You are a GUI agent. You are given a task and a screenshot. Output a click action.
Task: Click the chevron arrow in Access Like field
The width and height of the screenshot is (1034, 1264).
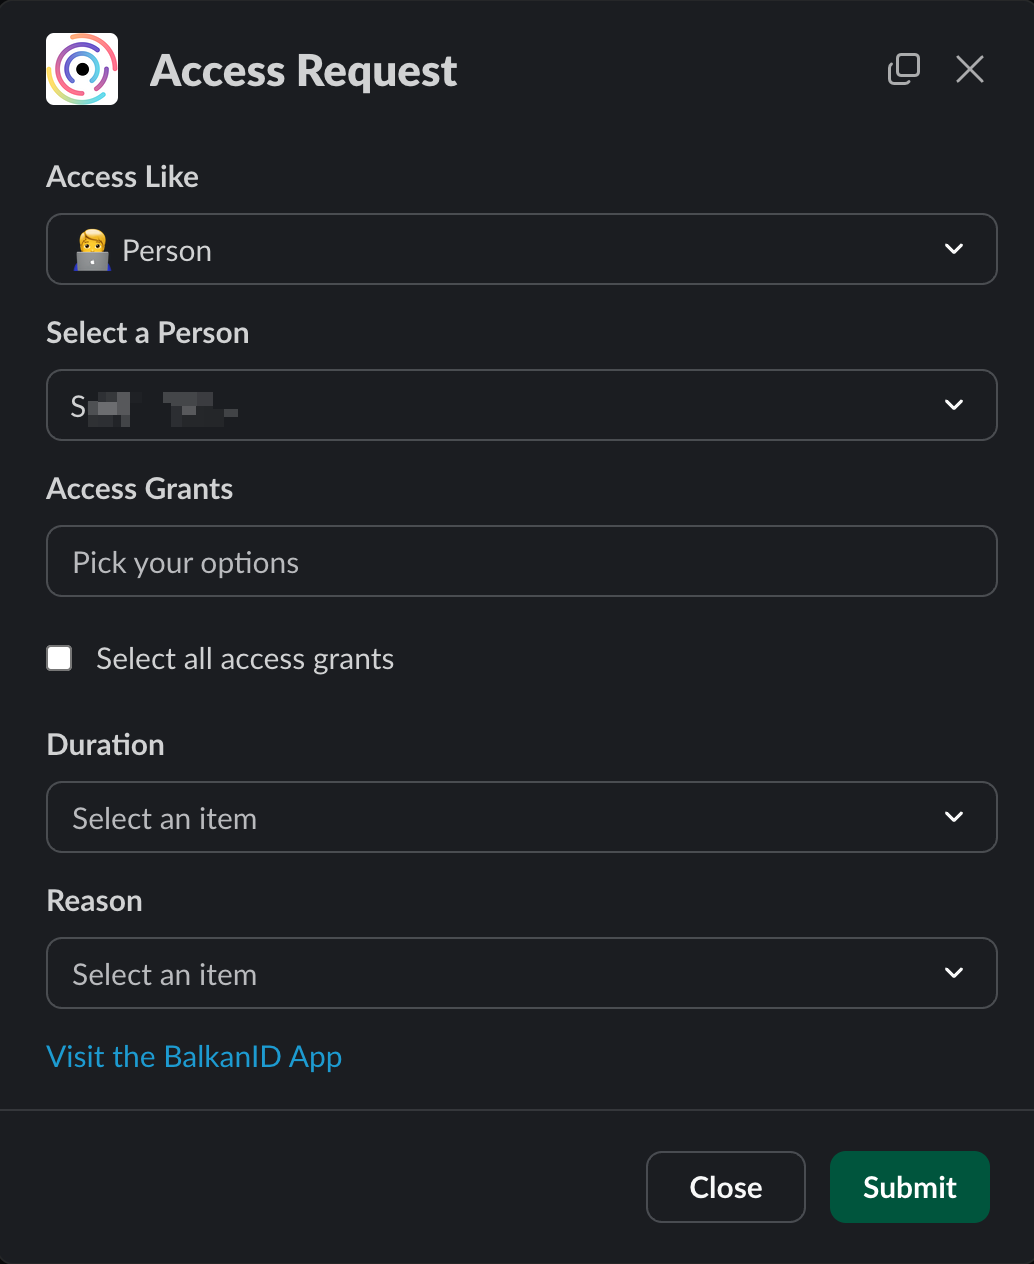(954, 249)
